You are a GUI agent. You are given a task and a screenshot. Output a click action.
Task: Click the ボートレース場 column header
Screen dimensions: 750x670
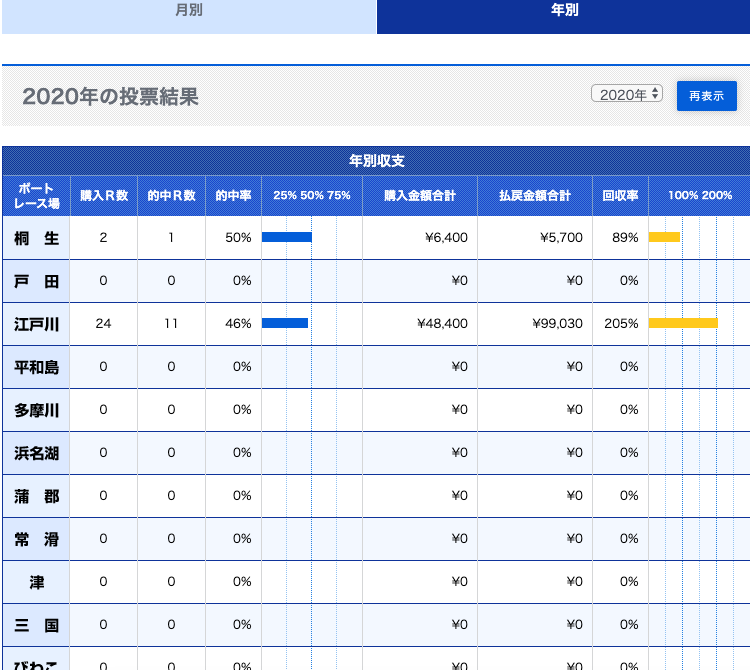point(36,196)
